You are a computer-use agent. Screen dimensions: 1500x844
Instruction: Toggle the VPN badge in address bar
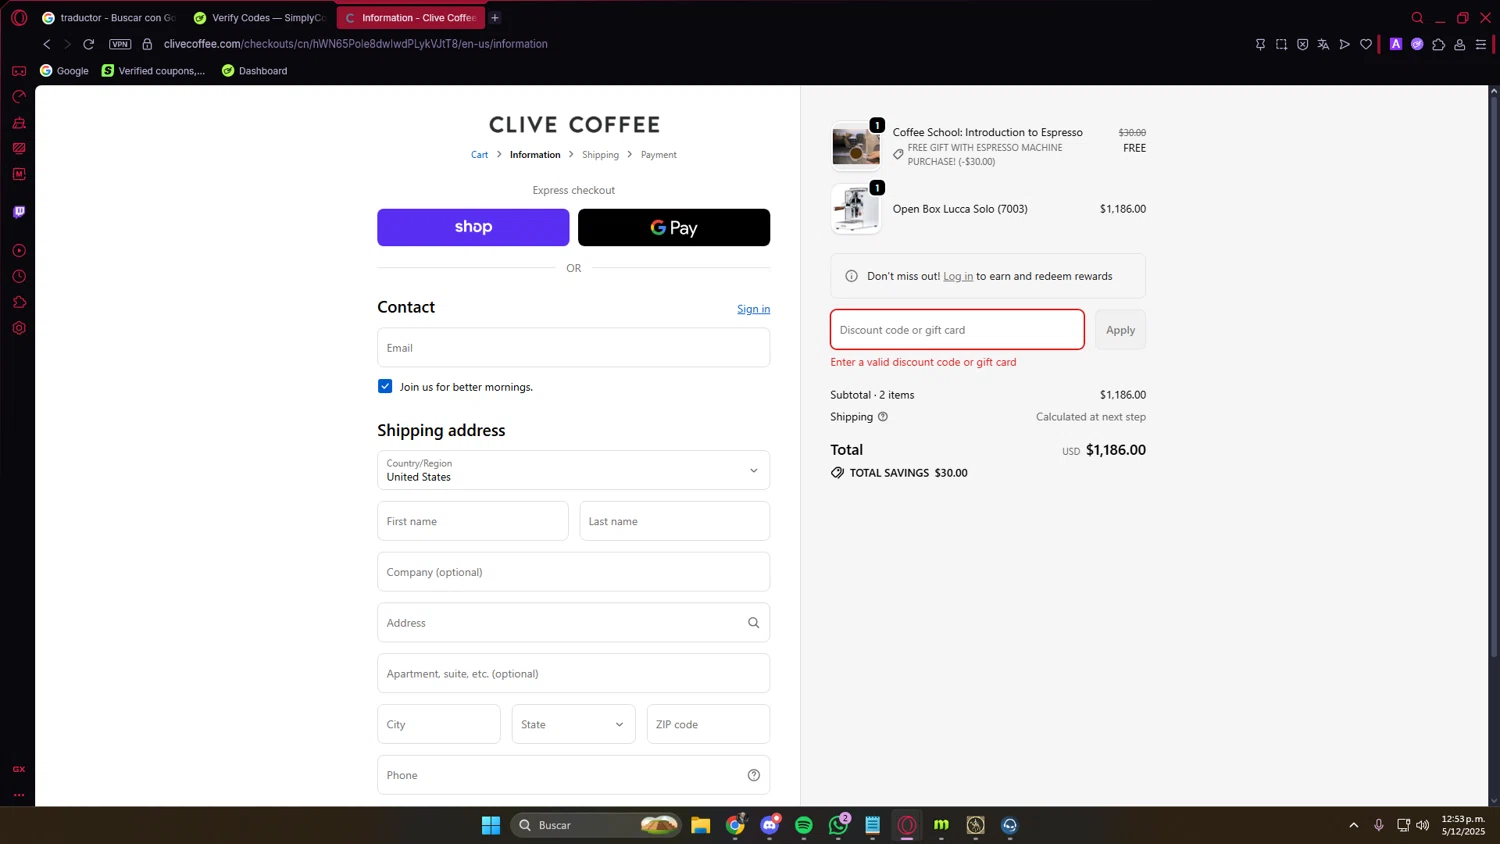pos(120,44)
